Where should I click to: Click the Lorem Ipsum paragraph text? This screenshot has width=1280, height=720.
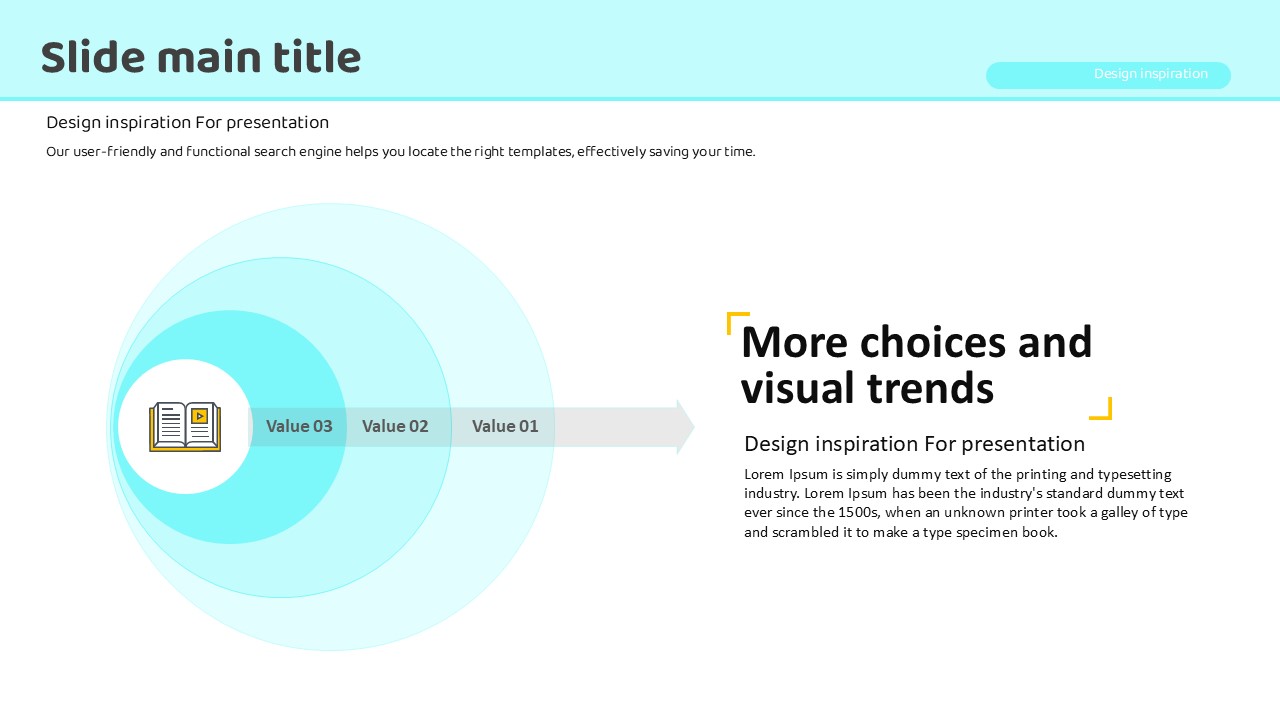(965, 503)
